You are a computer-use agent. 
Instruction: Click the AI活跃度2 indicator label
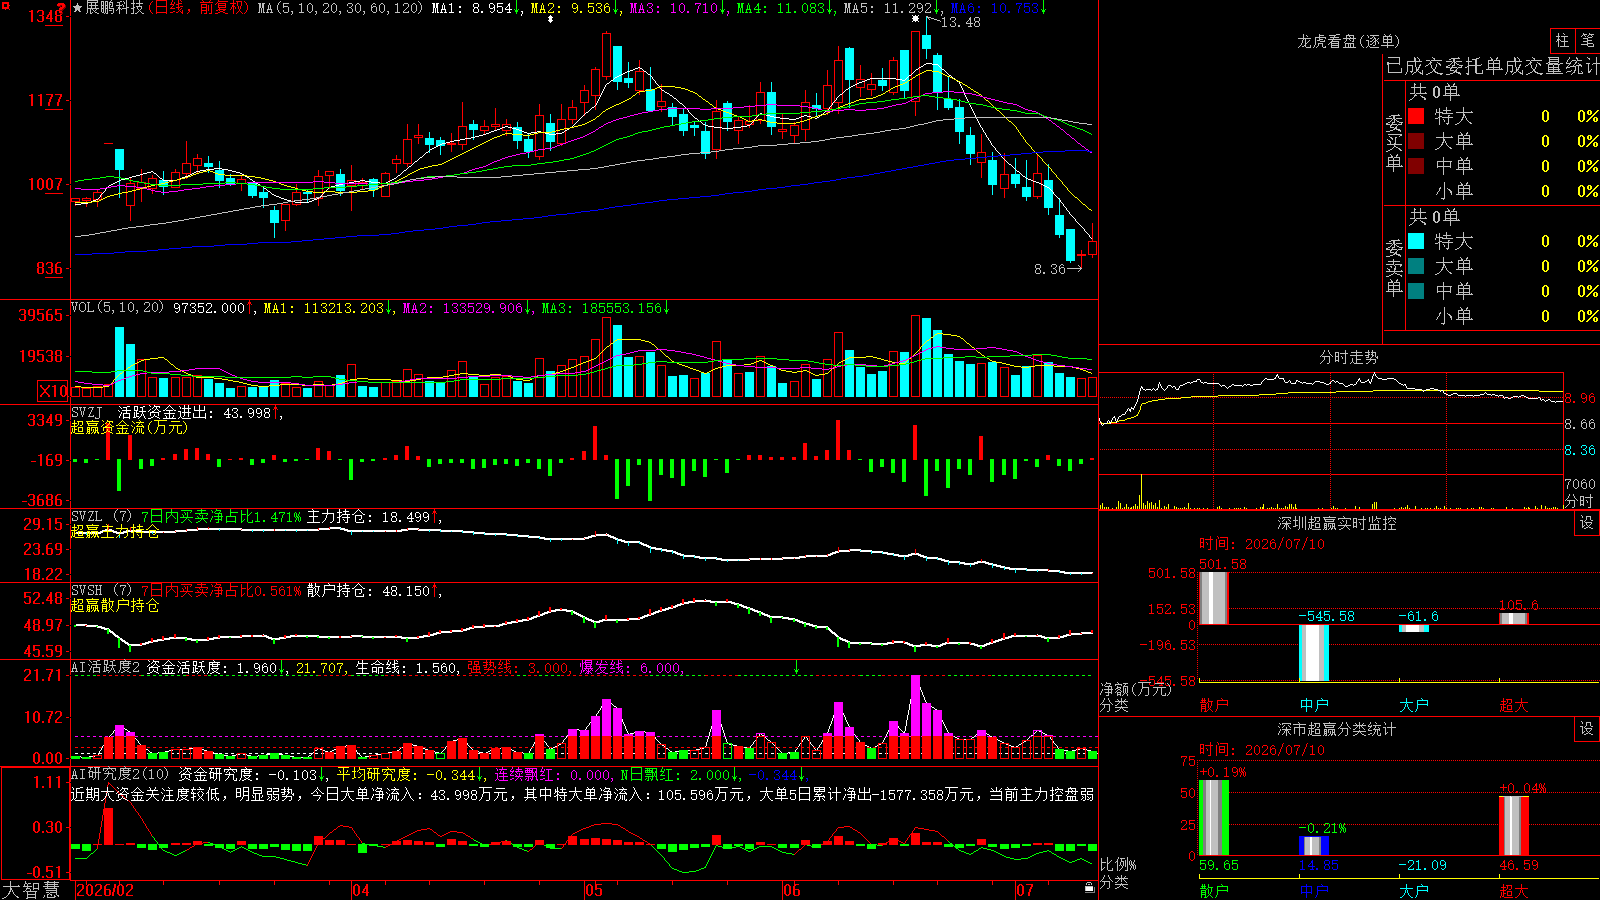[106, 667]
